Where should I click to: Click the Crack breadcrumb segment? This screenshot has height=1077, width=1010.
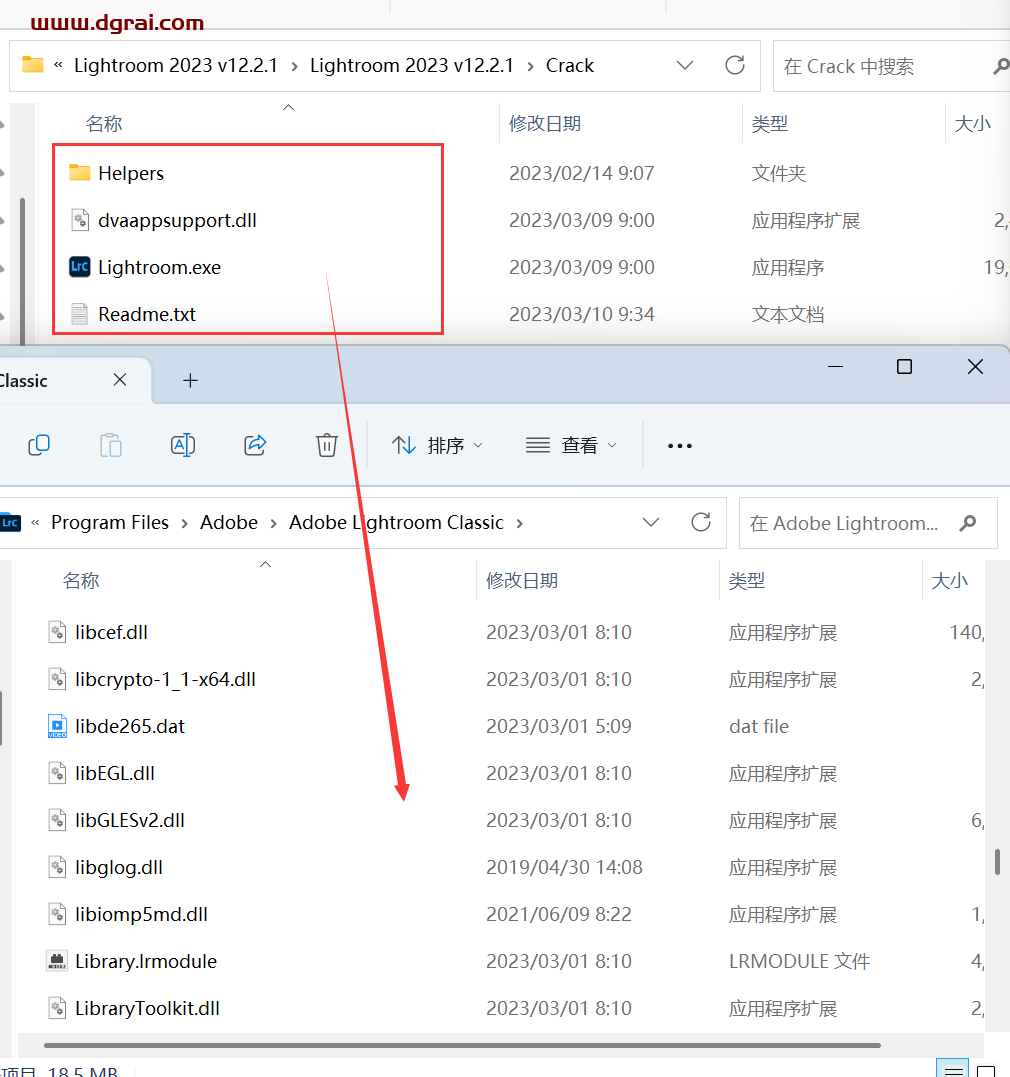coord(570,65)
